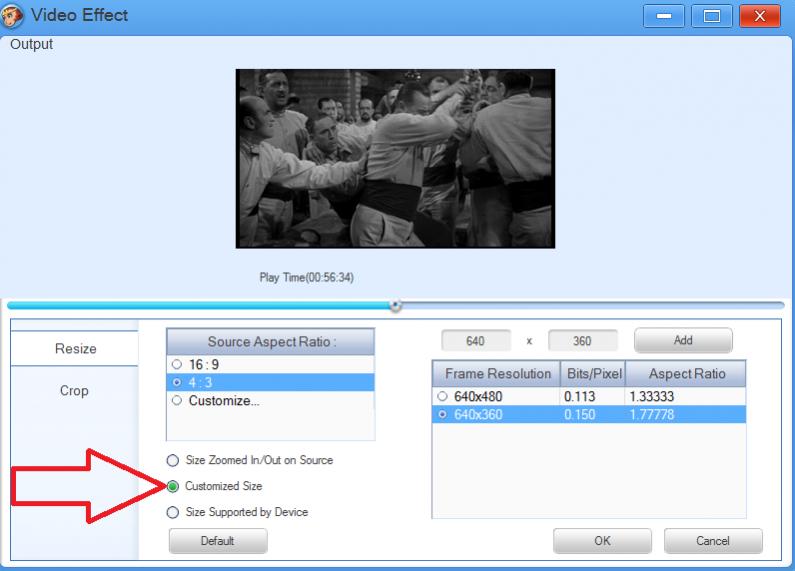Click the video preview frame
This screenshot has width=795, height=571.
tap(395, 159)
